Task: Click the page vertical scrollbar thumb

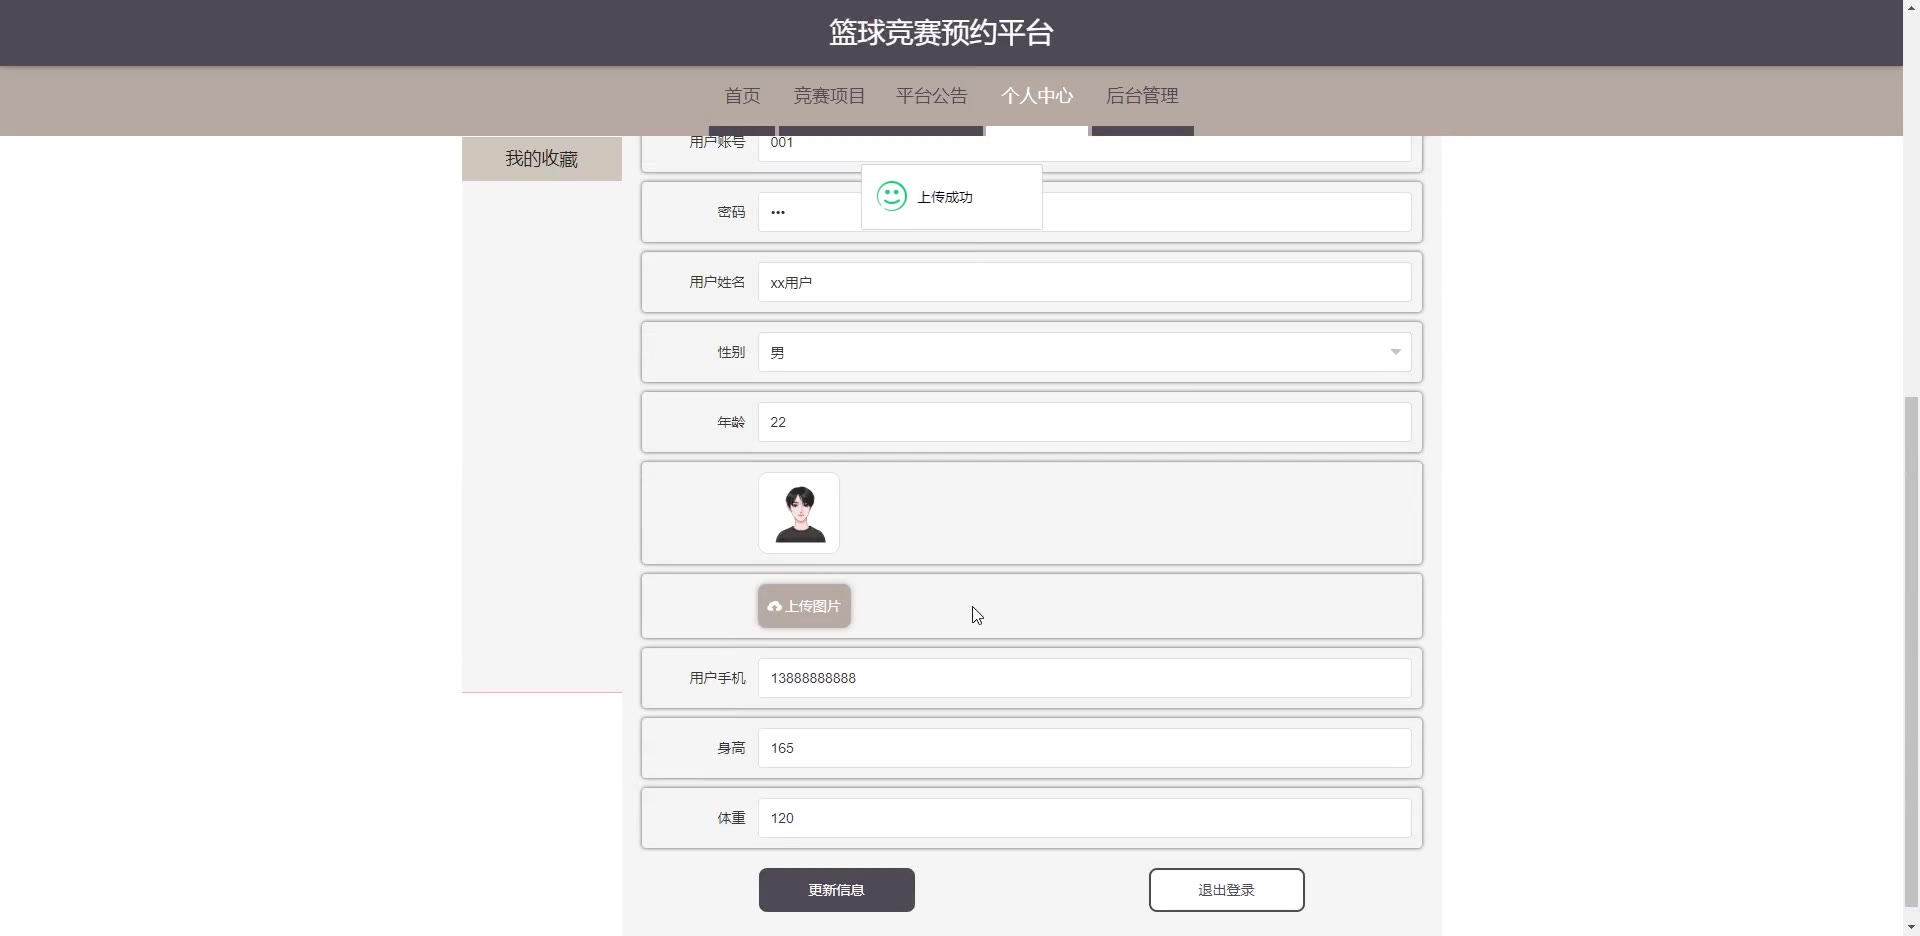Action: [1911, 650]
